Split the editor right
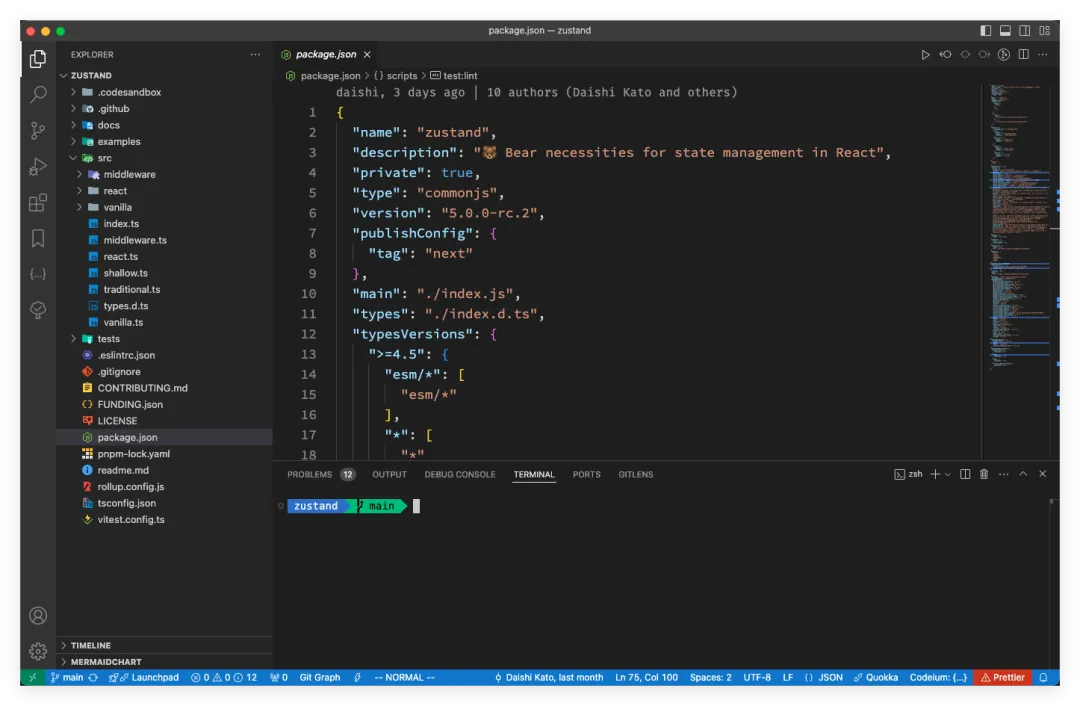Viewport: 1080px width, 706px height. coord(1024,54)
